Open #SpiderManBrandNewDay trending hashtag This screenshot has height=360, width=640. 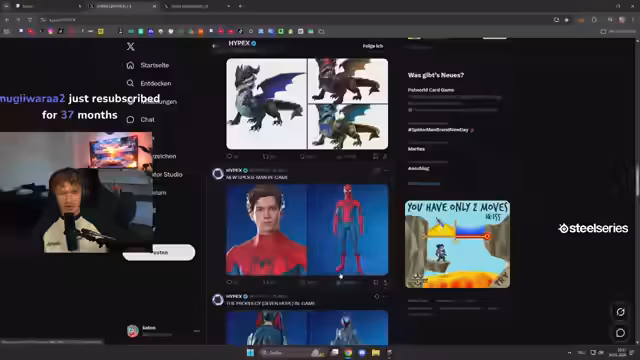click(438, 130)
